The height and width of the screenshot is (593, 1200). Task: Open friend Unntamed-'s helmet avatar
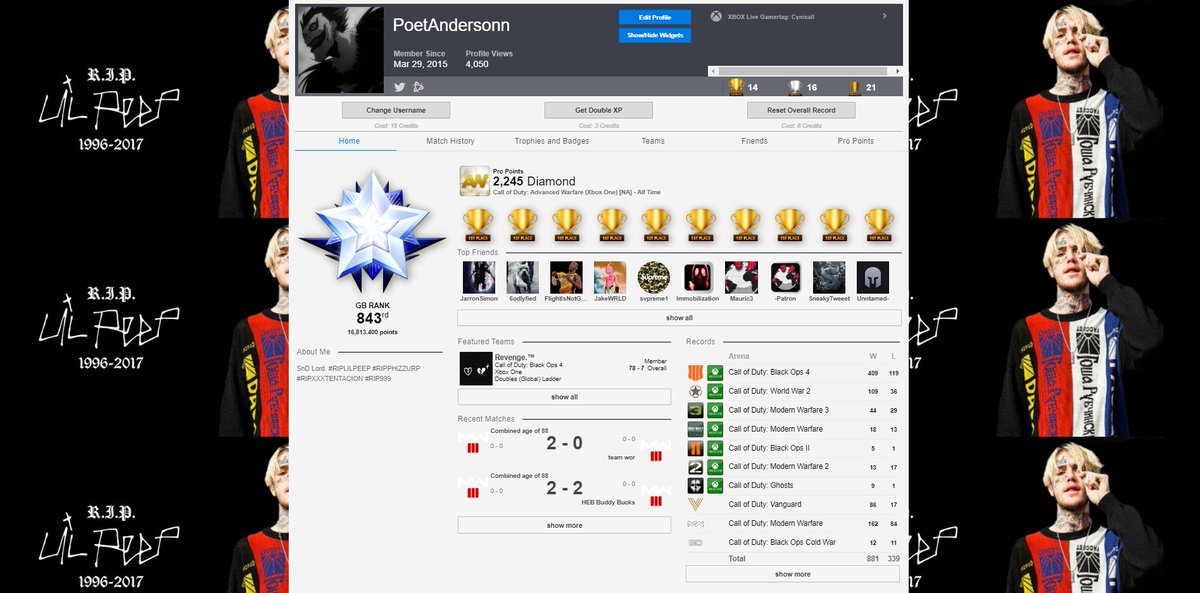click(873, 277)
